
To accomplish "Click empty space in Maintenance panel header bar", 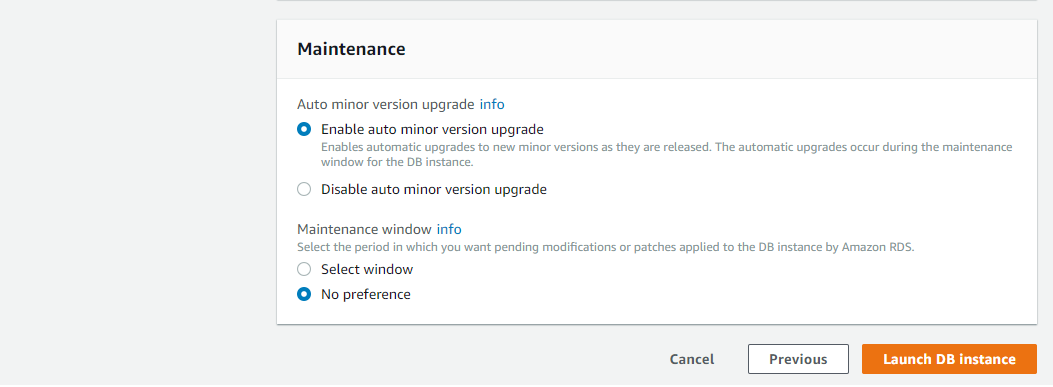I will click(x=719, y=49).
